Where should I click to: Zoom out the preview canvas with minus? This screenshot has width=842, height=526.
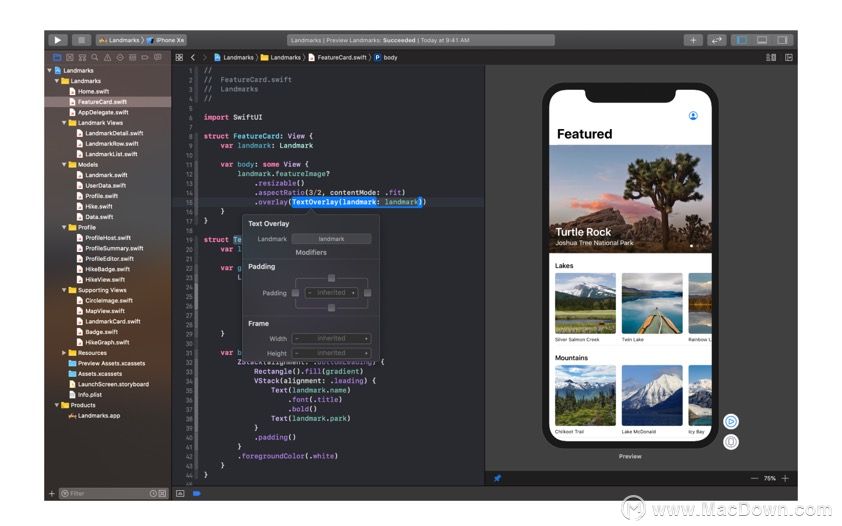[754, 478]
